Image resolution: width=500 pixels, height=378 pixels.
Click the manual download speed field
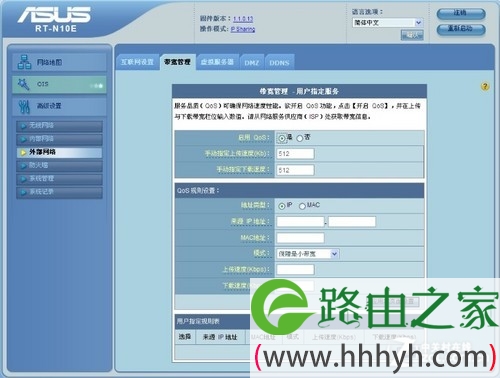[295, 170]
